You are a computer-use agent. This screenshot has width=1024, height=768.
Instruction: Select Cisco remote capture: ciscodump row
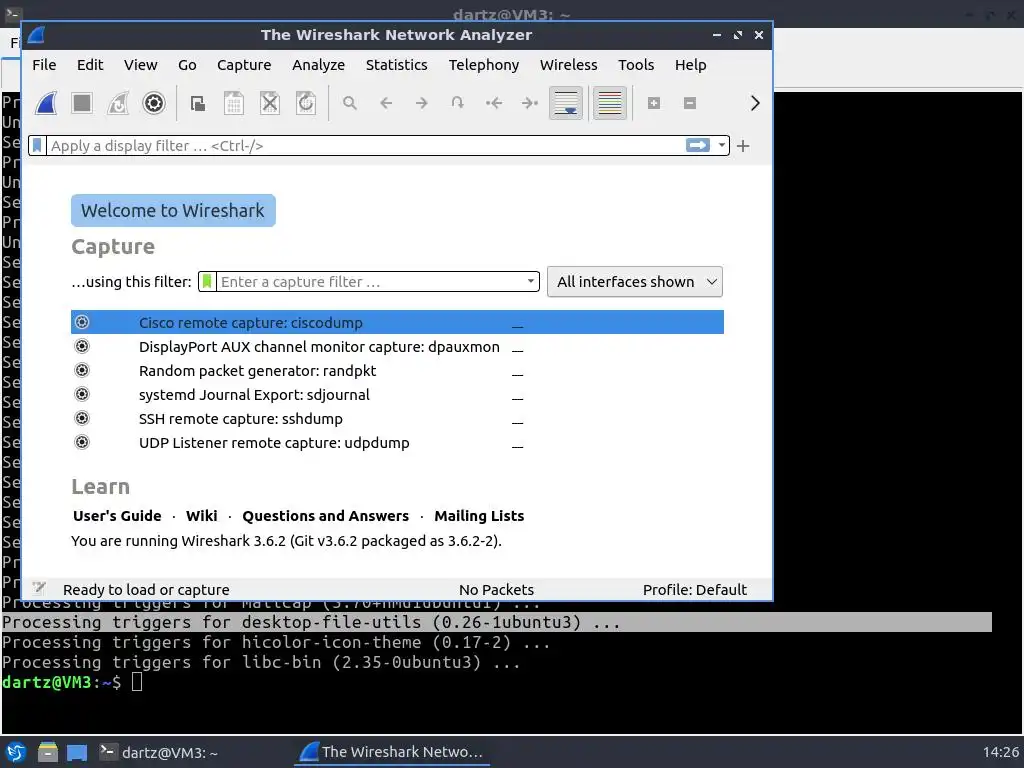click(x=397, y=322)
